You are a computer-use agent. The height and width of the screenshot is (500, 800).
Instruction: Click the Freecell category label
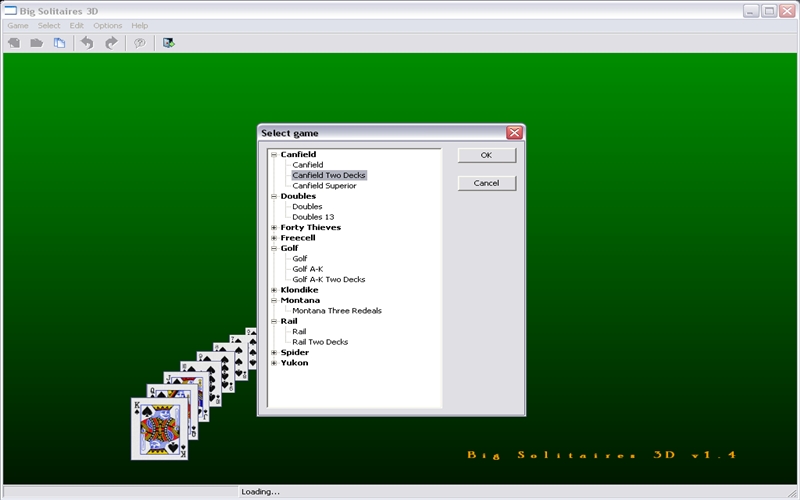[298, 238]
